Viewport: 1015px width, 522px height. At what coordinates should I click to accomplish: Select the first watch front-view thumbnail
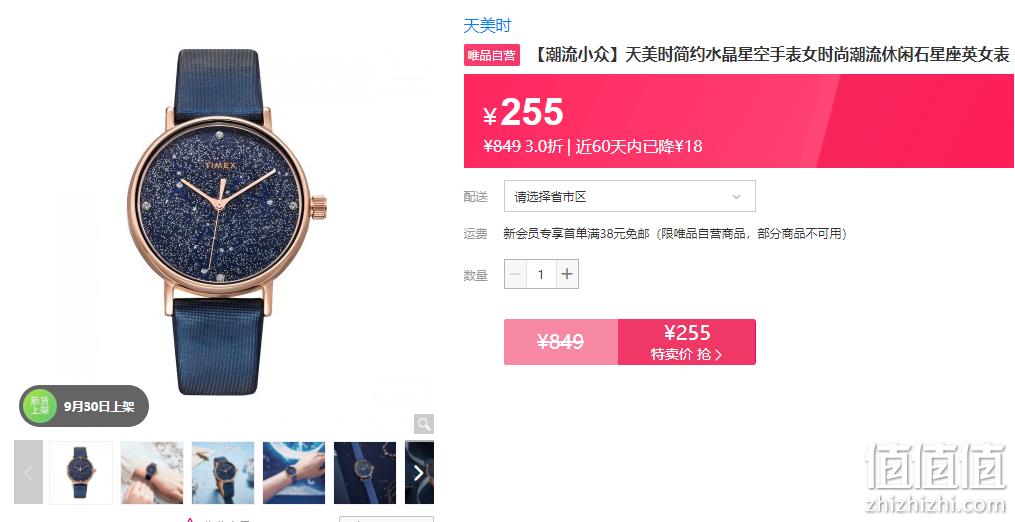point(81,473)
